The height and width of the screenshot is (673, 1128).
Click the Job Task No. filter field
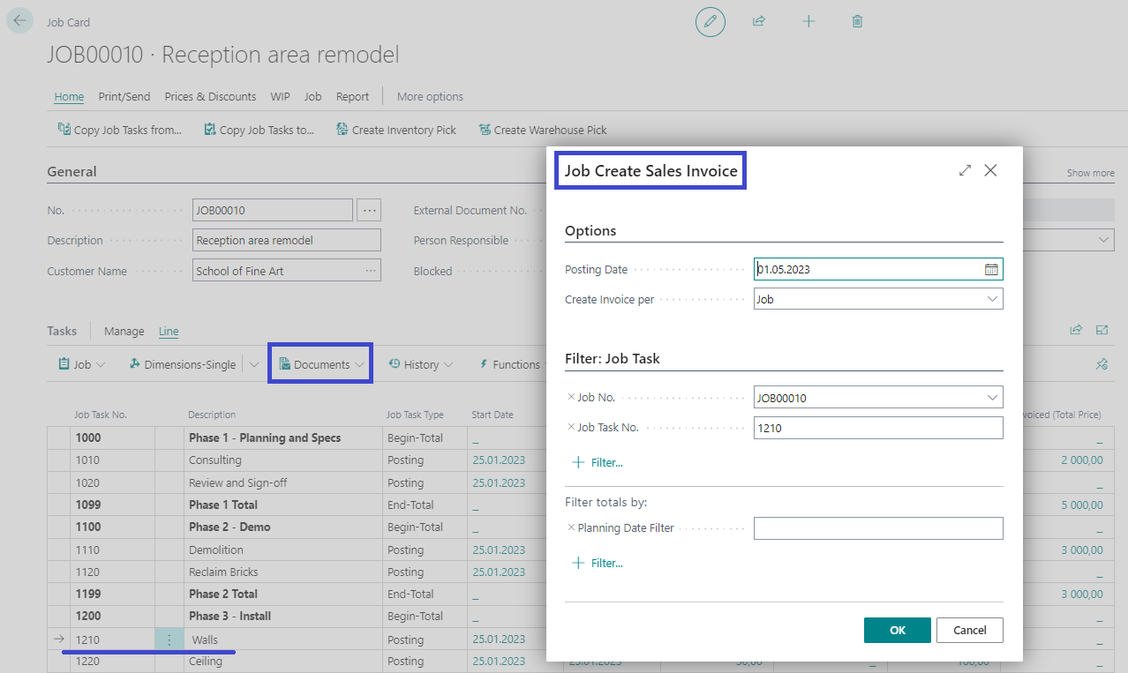(x=878, y=428)
